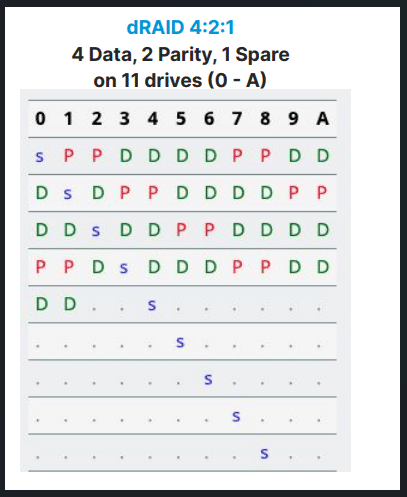
Task: Click third-row red P under drive 5
Action: coord(181,230)
